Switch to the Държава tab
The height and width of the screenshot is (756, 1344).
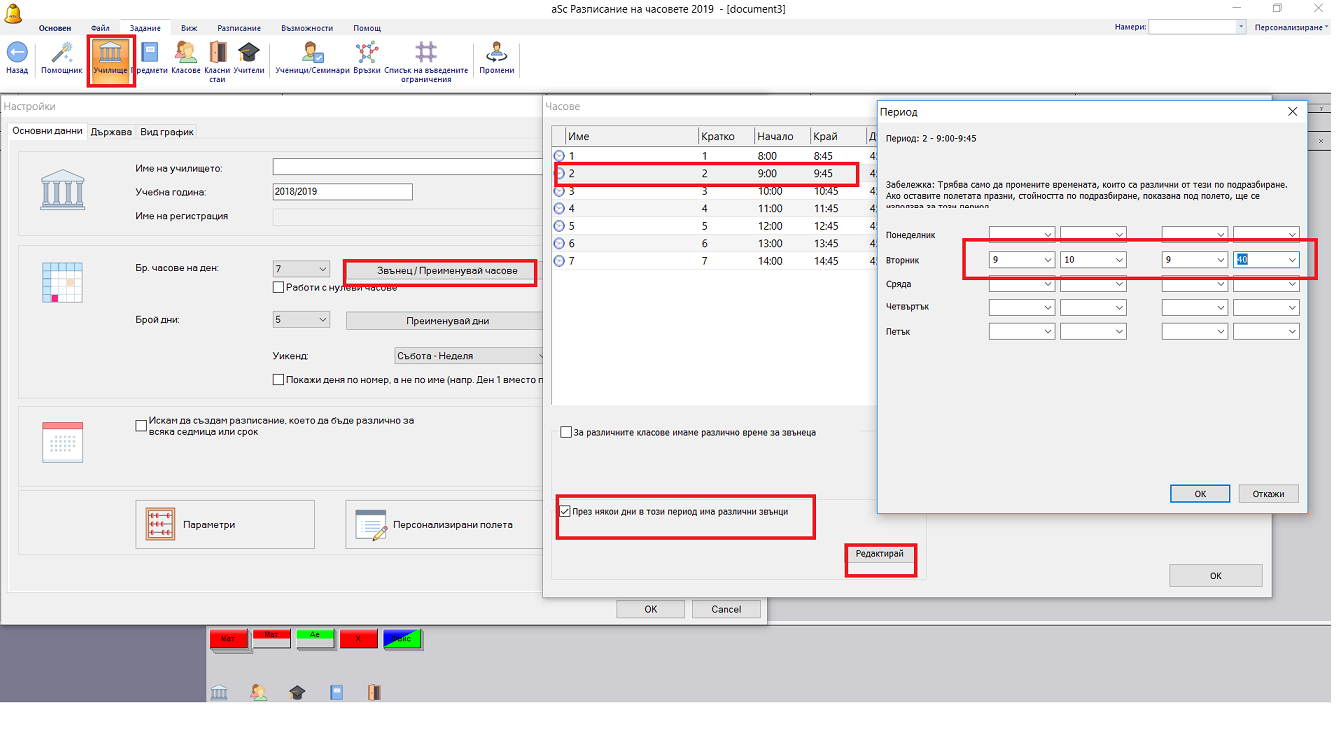(x=111, y=131)
